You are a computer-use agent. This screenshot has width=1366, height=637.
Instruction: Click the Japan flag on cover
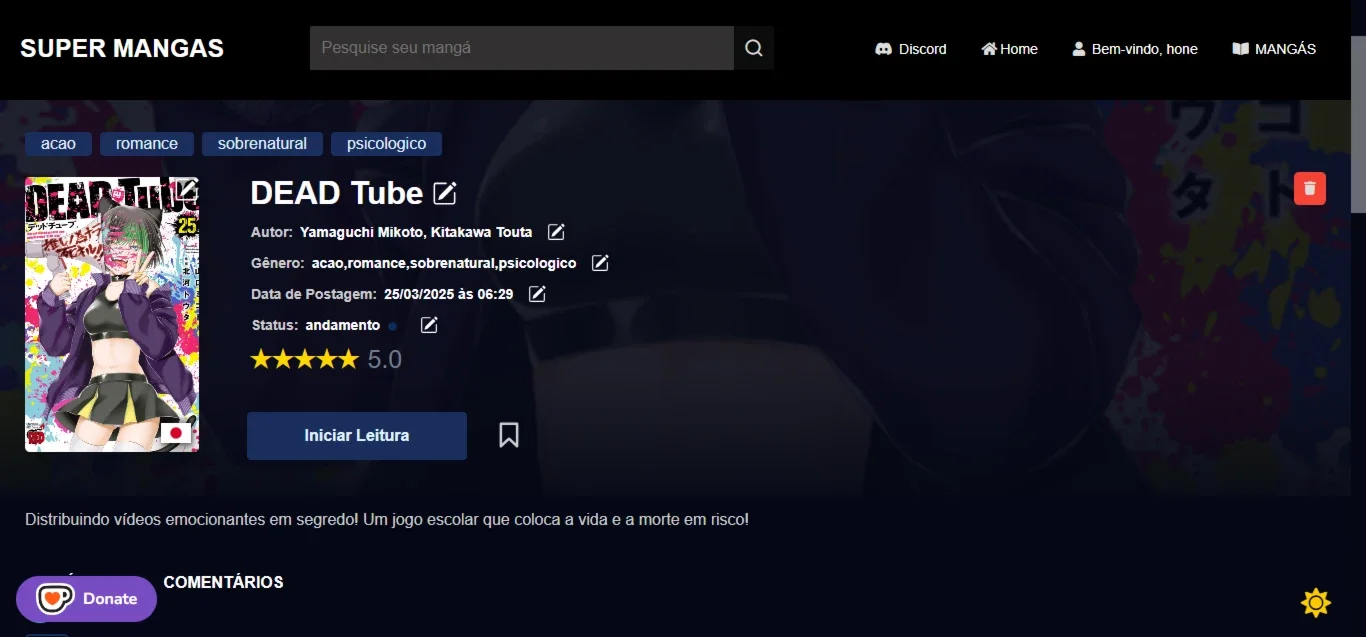click(176, 433)
